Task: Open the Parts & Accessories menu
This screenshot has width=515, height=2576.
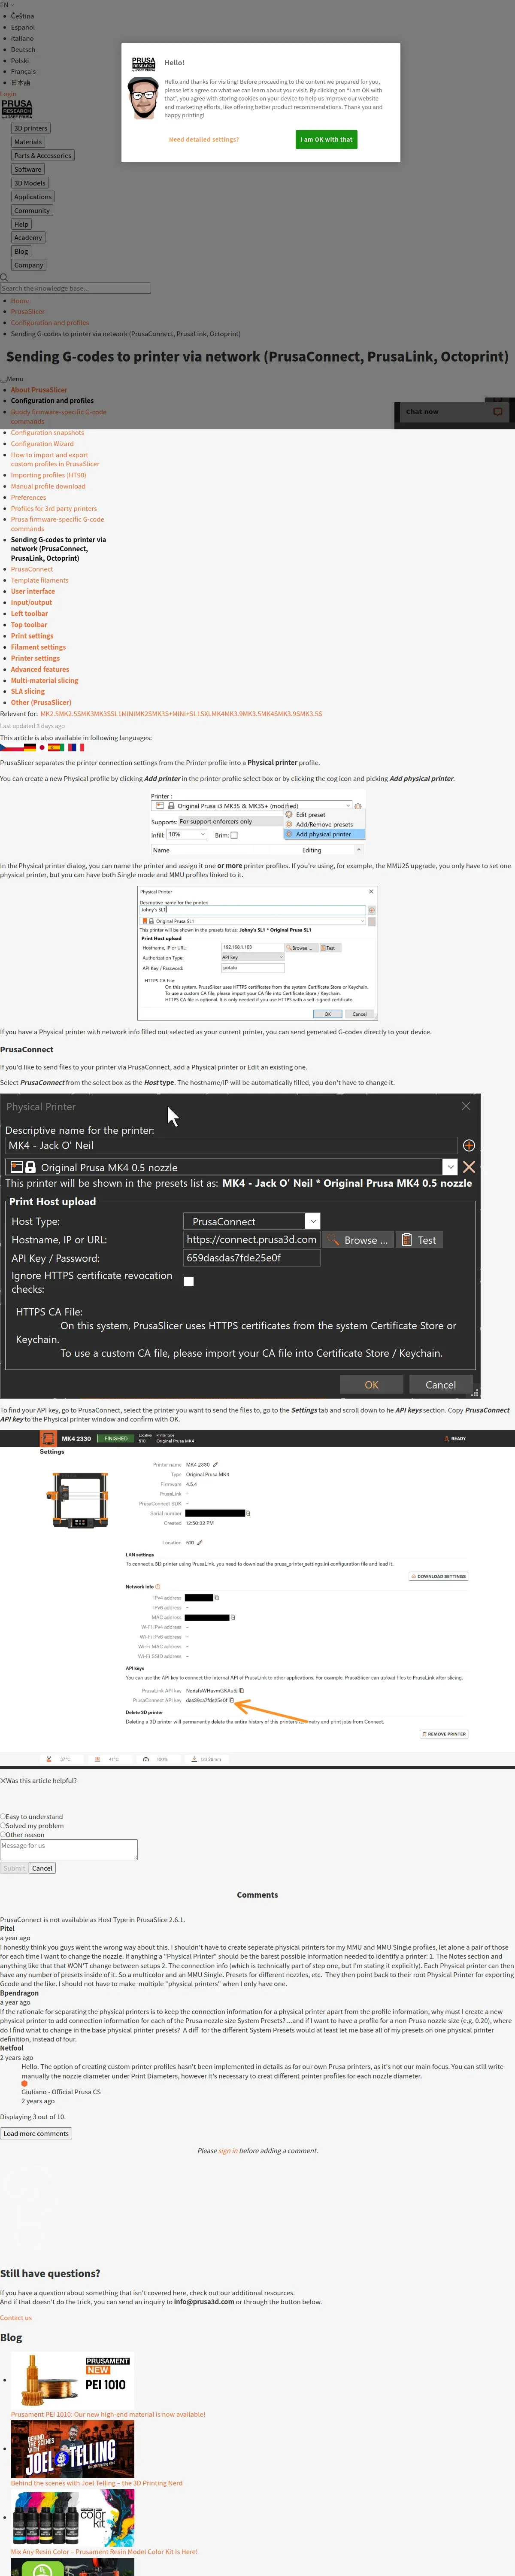Action: [43, 155]
